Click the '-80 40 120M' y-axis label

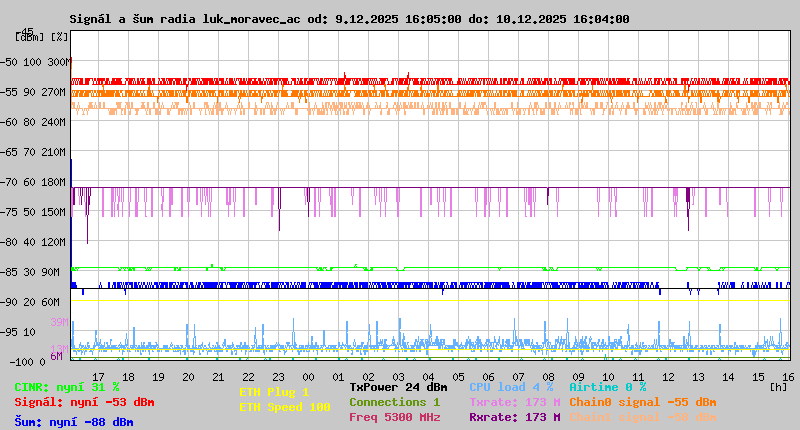point(33,242)
